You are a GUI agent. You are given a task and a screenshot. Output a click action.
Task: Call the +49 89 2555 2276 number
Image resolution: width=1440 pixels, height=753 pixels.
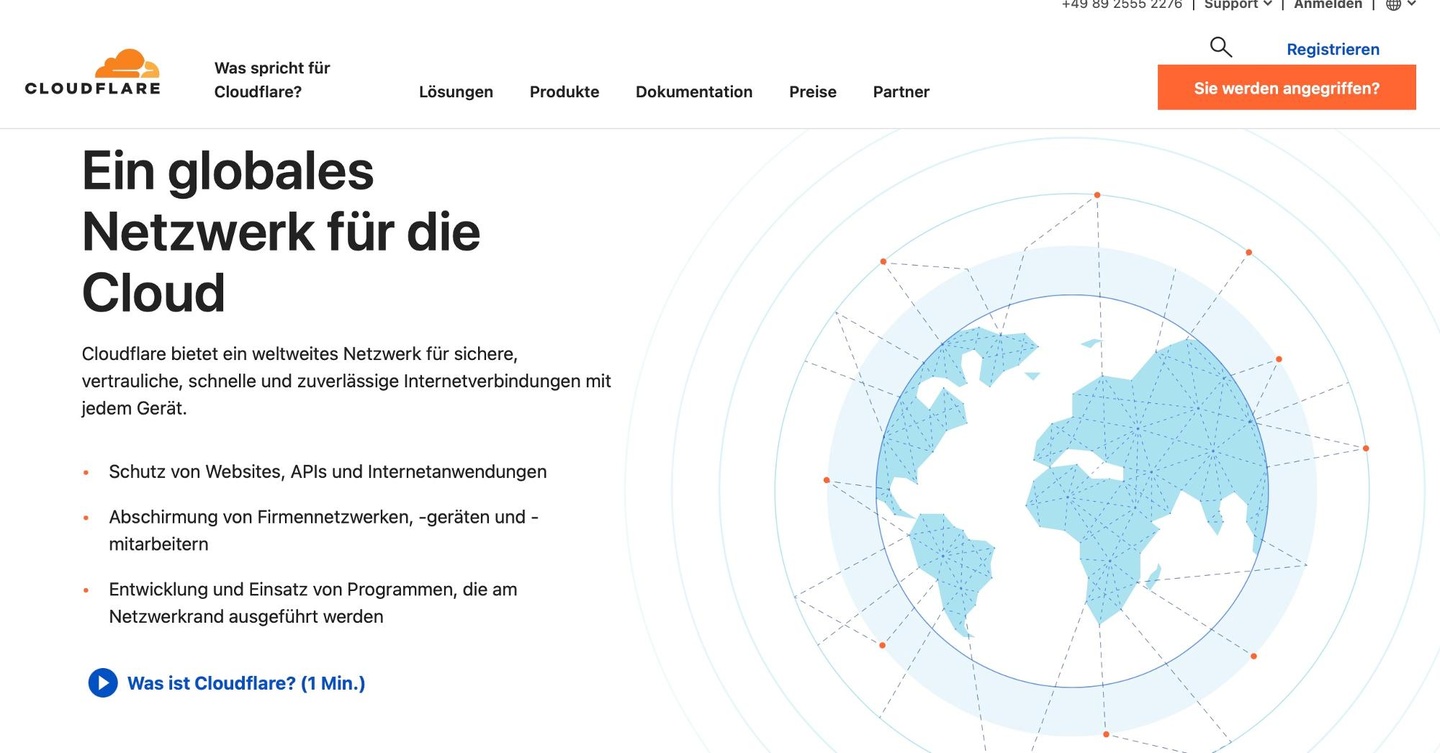[x=1122, y=4]
